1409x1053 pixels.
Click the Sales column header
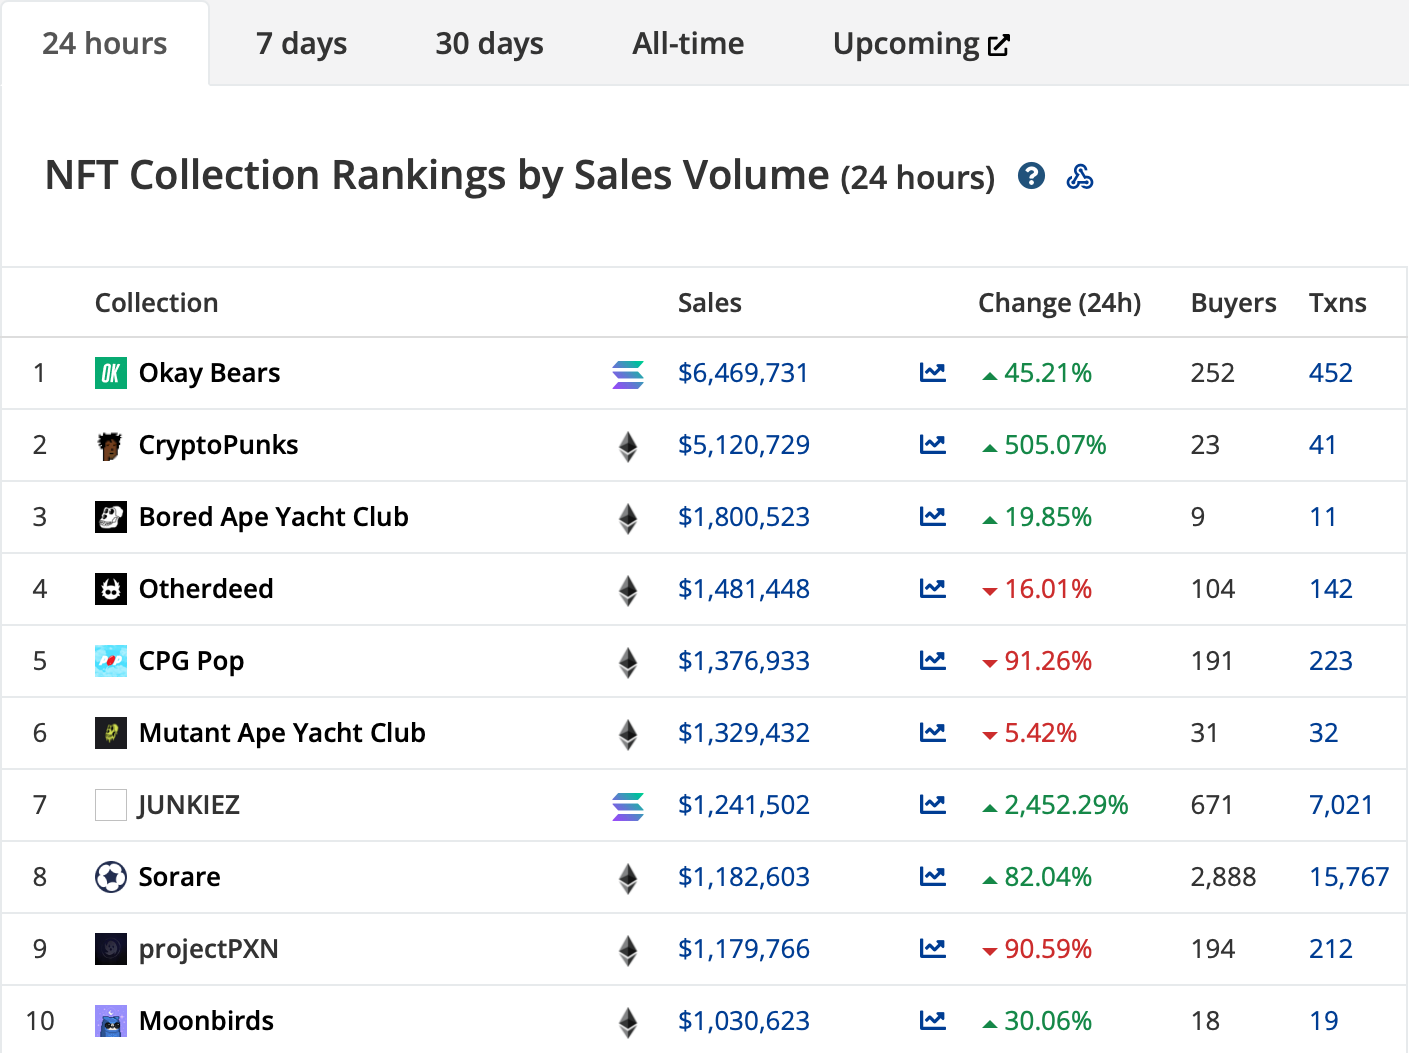(x=710, y=303)
